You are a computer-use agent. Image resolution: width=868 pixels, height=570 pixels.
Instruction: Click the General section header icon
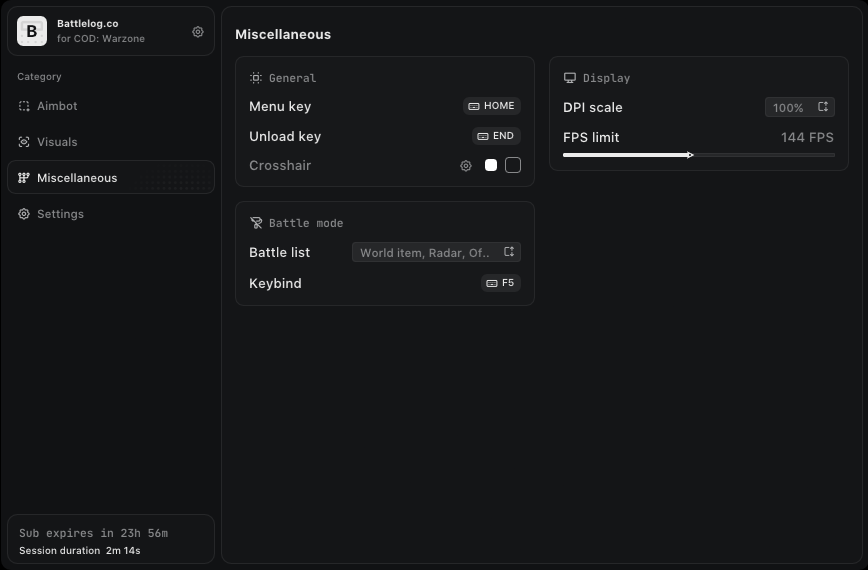(x=256, y=77)
